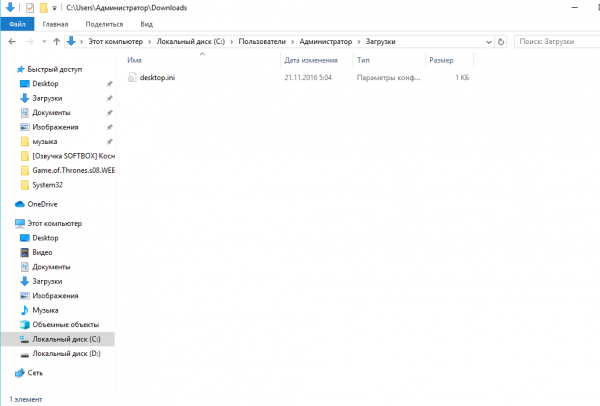Image resolution: width=600 pixels, height=406 pixels.
Task: Expand the address bar history dropdown
Action: [489, 42]
